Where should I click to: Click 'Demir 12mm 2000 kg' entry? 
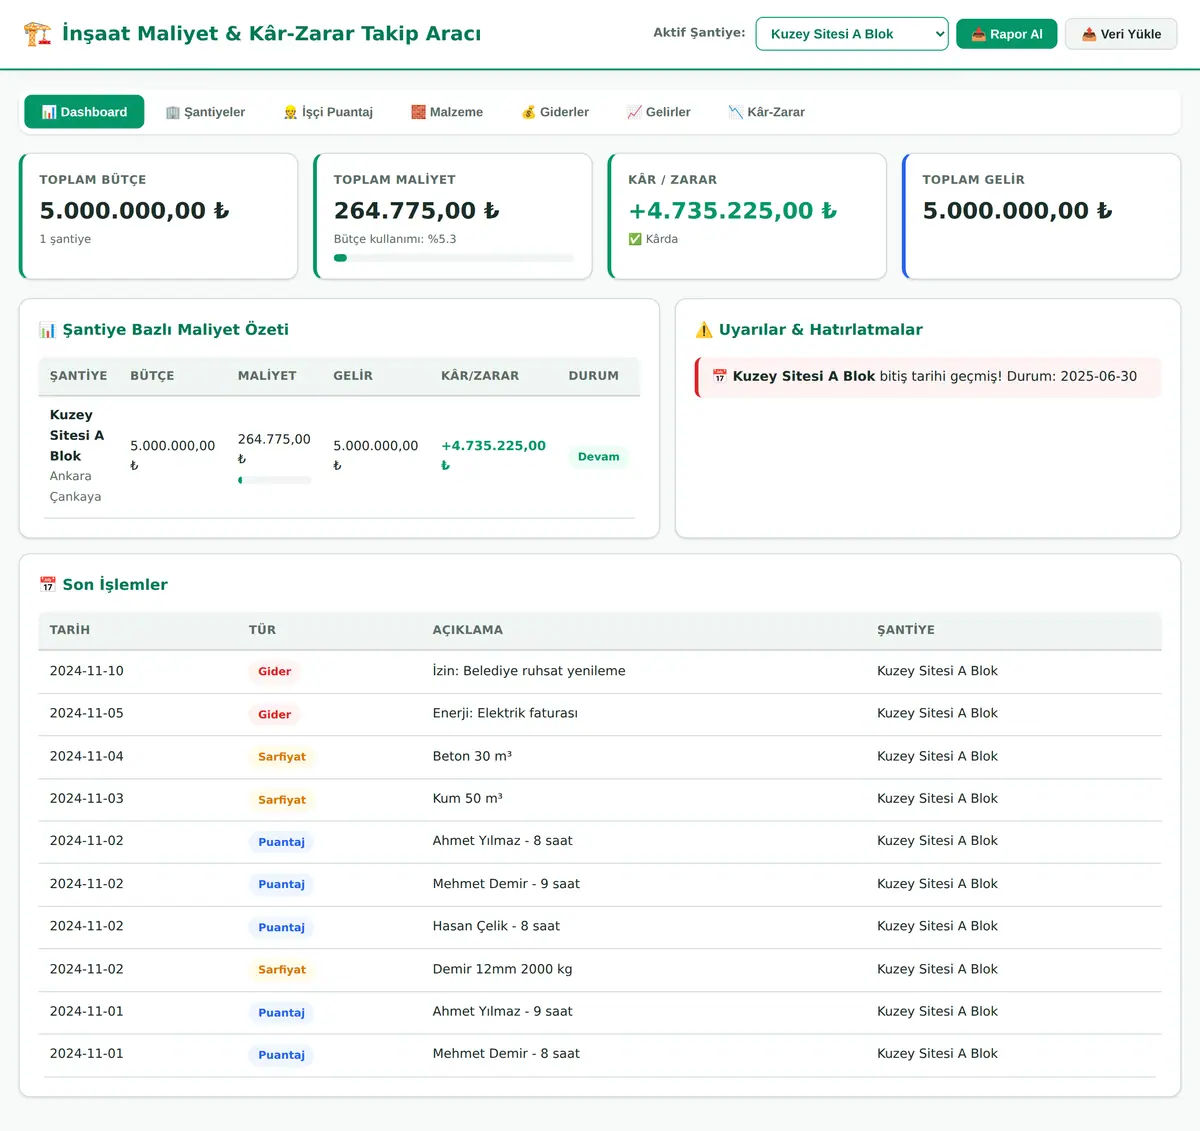[x=502, y=969]
